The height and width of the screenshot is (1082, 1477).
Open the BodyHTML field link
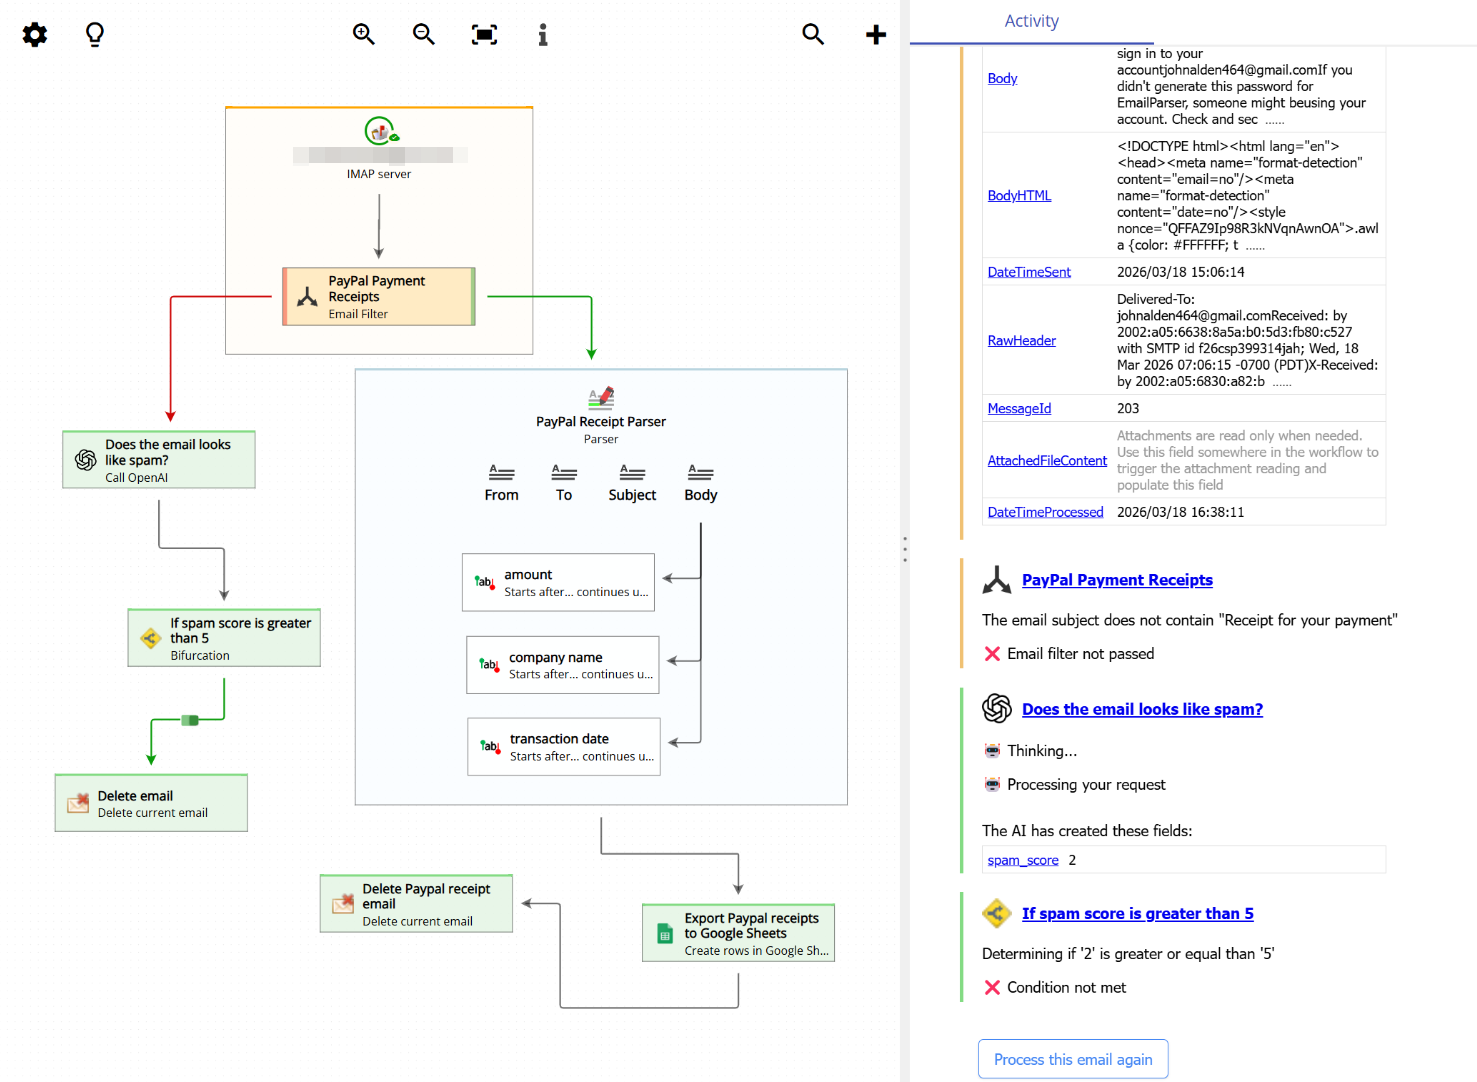1019,195
